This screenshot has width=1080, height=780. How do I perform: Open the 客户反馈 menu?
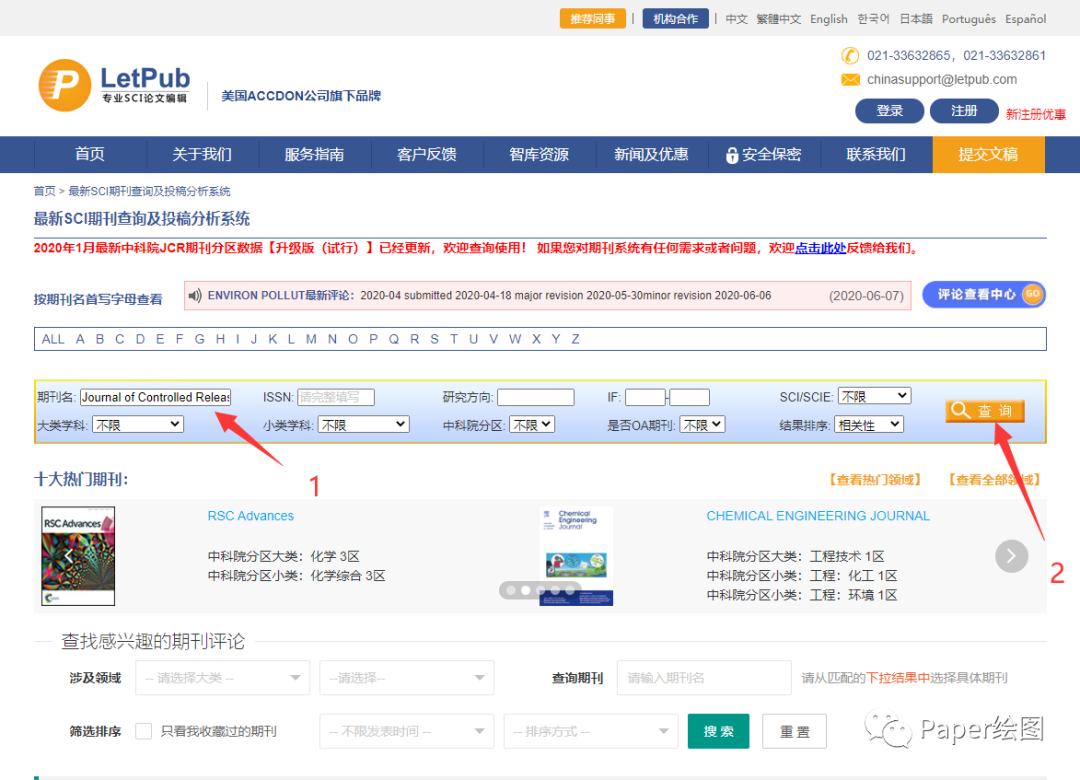click(427, 154)
